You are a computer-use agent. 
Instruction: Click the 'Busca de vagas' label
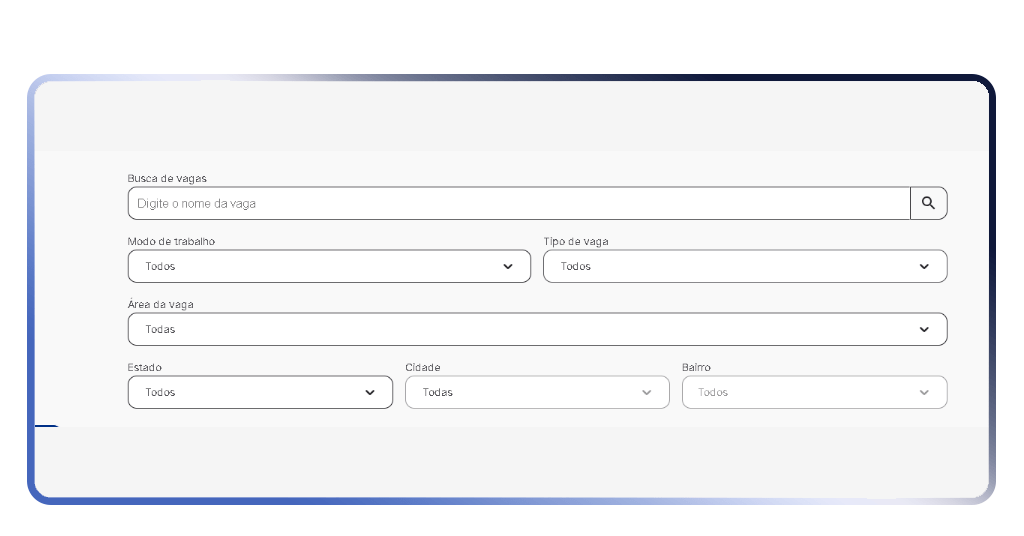[167, 178]
